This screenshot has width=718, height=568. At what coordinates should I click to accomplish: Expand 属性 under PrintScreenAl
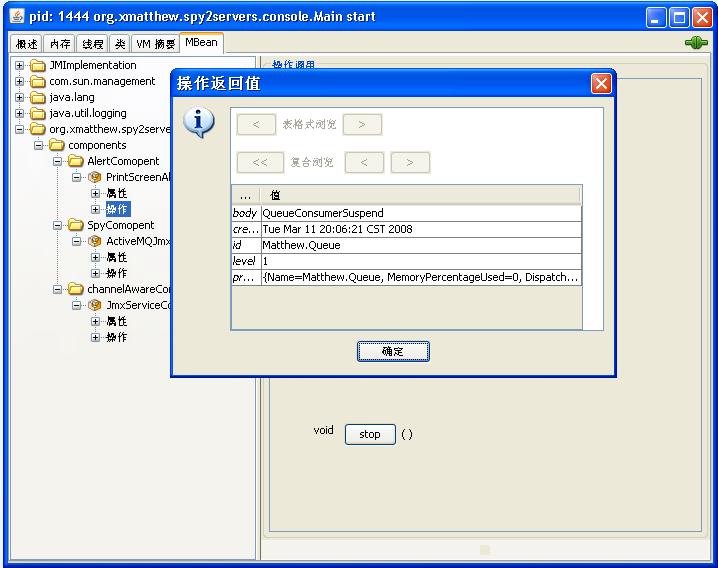pyautogui.click(x=95, y=193)
